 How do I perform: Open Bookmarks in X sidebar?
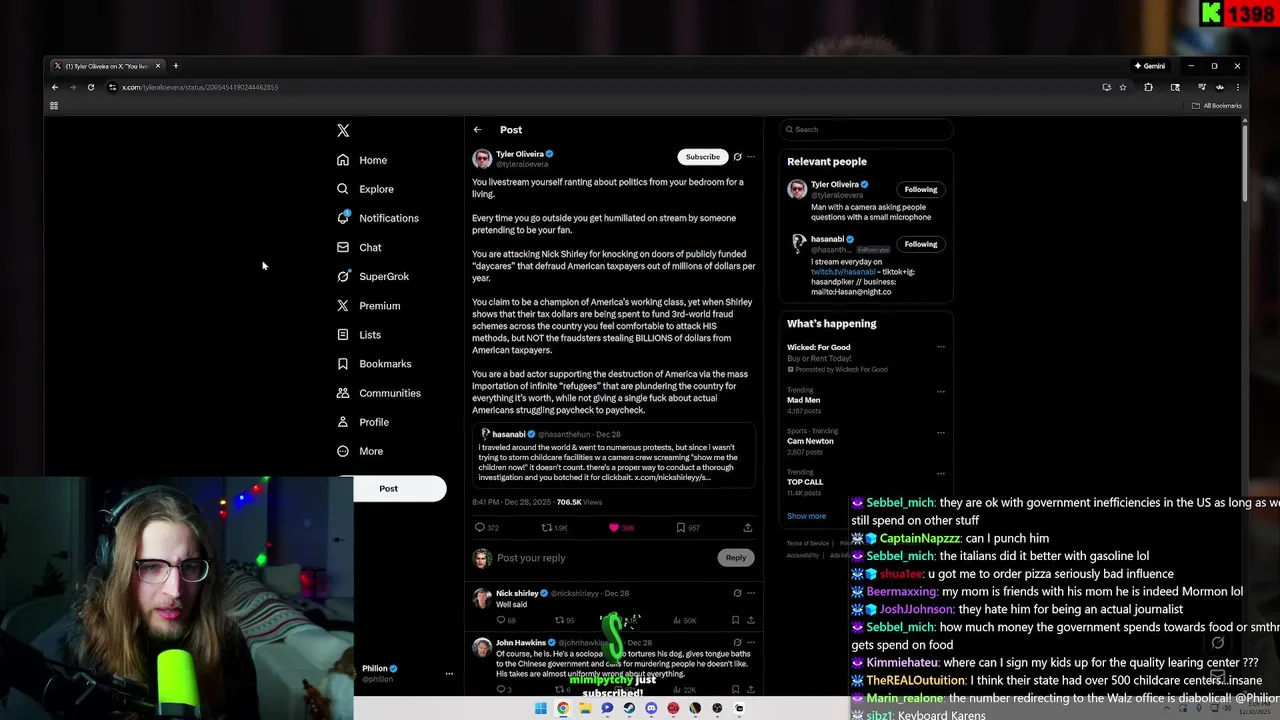click(x=374, y=364)
